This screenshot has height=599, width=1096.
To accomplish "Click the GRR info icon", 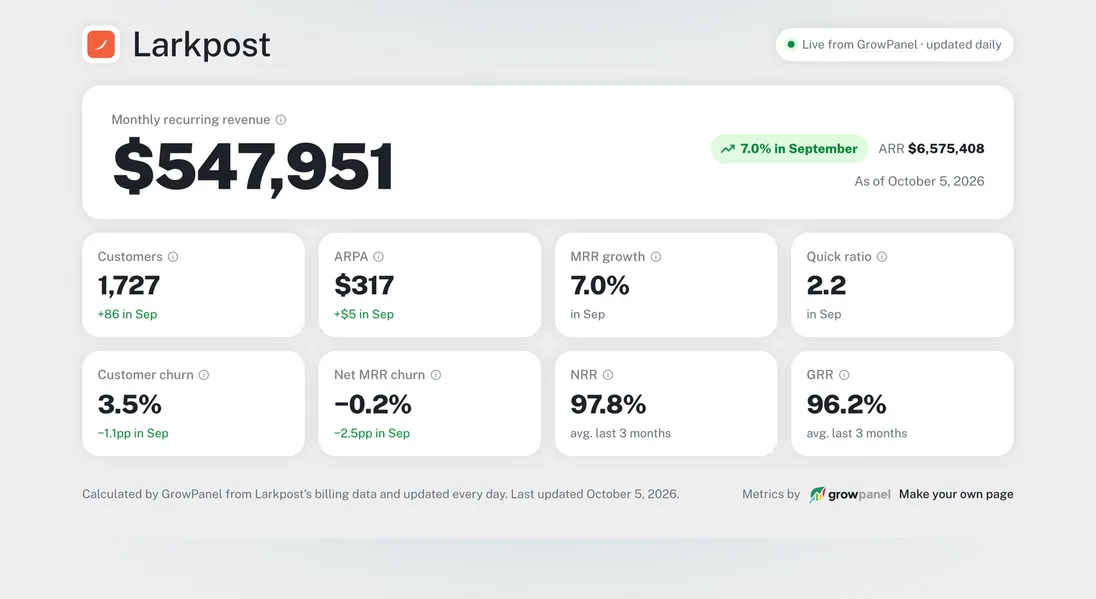I will point(844,375).
